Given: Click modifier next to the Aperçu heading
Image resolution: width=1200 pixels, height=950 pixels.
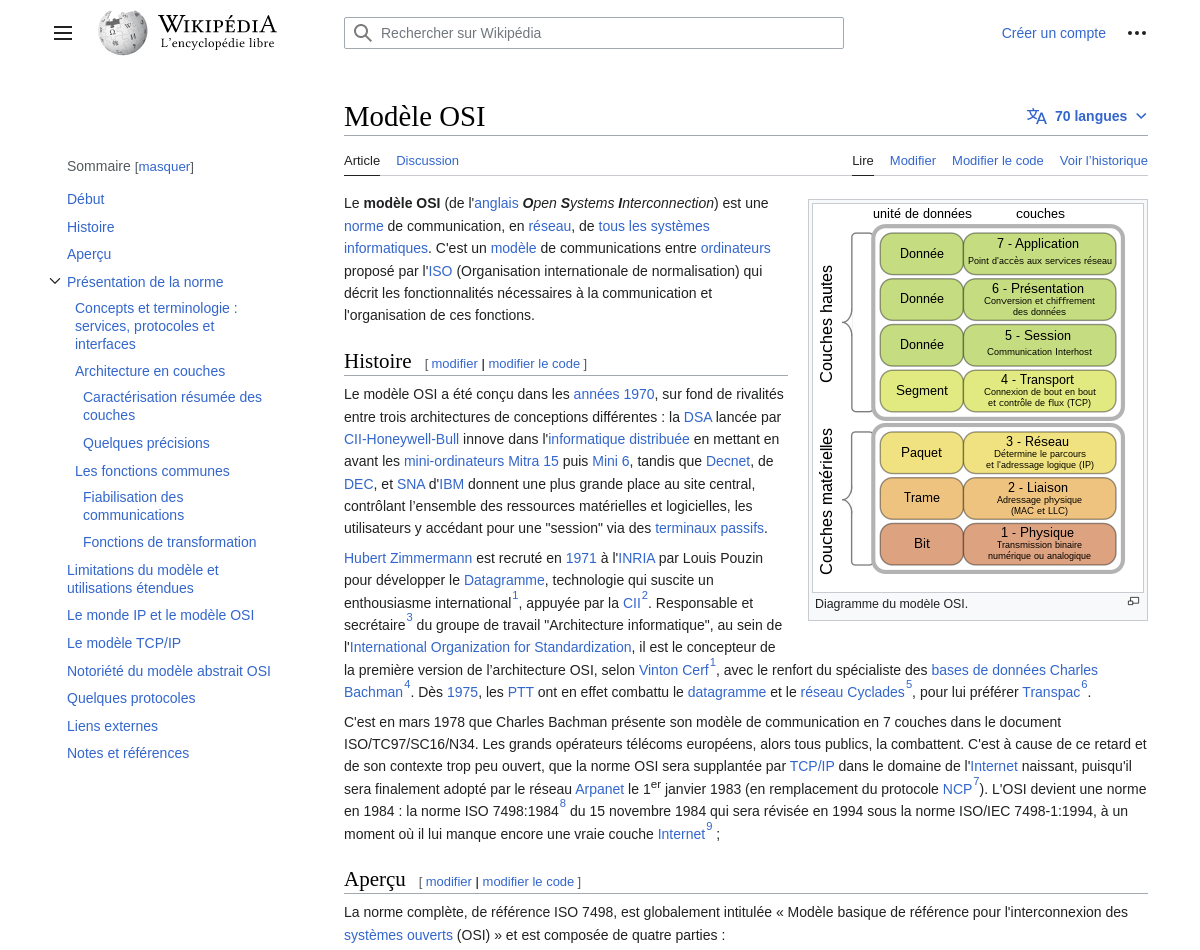Looking at the screenshot, I should click(x=449, y=882).
